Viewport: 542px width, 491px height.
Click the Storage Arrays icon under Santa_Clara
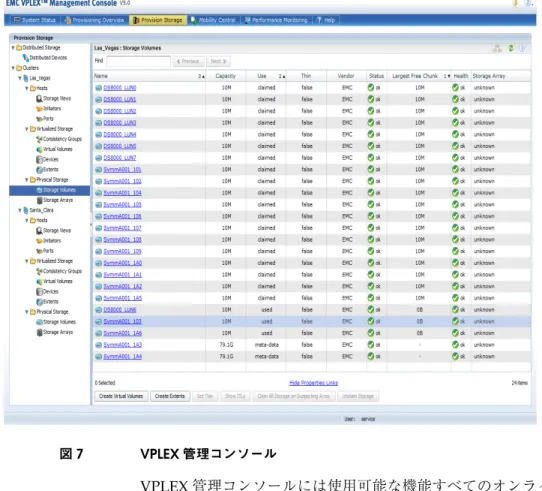40,332
